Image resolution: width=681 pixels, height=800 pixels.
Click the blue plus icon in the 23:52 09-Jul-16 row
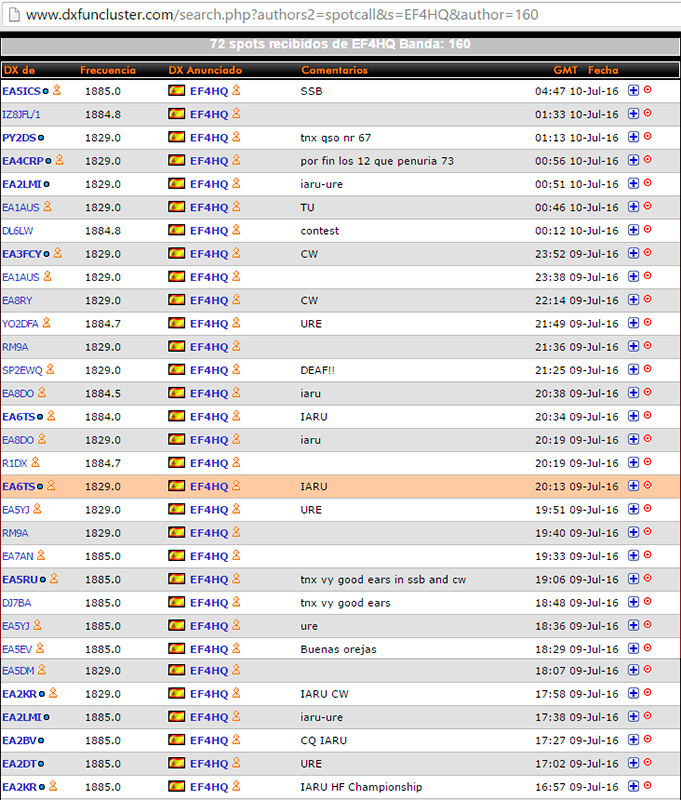633,253
